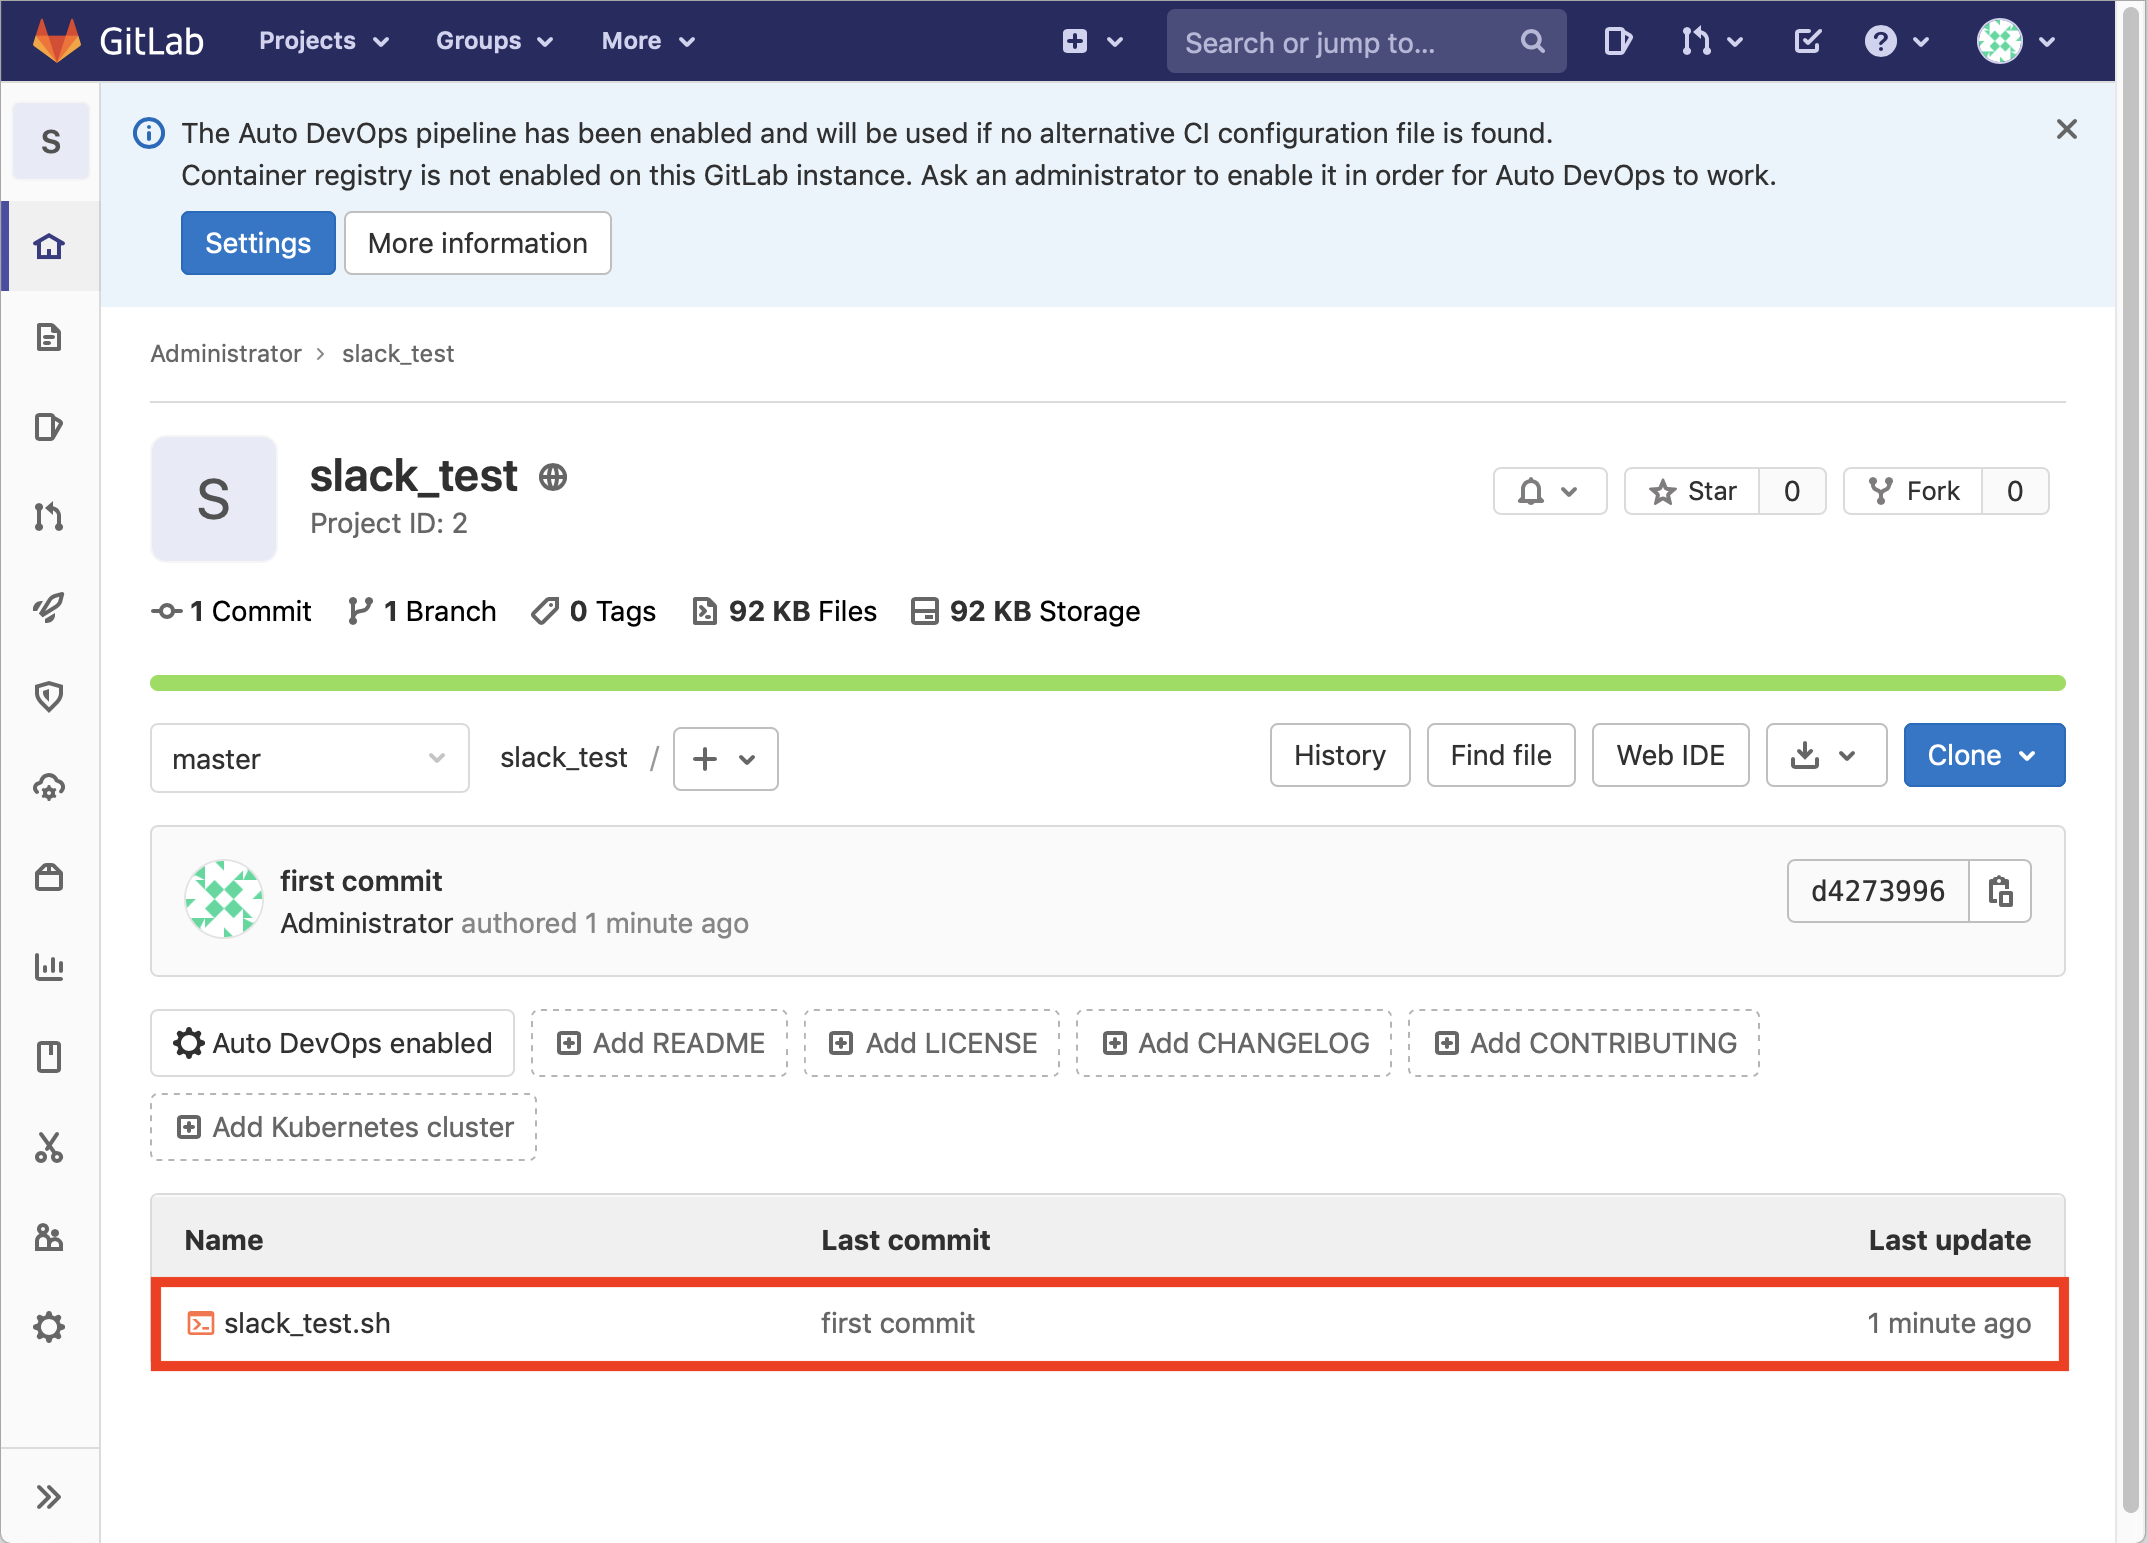
Task: Click Auto DevOps enabled button
Action: [x=332, y=1043]
